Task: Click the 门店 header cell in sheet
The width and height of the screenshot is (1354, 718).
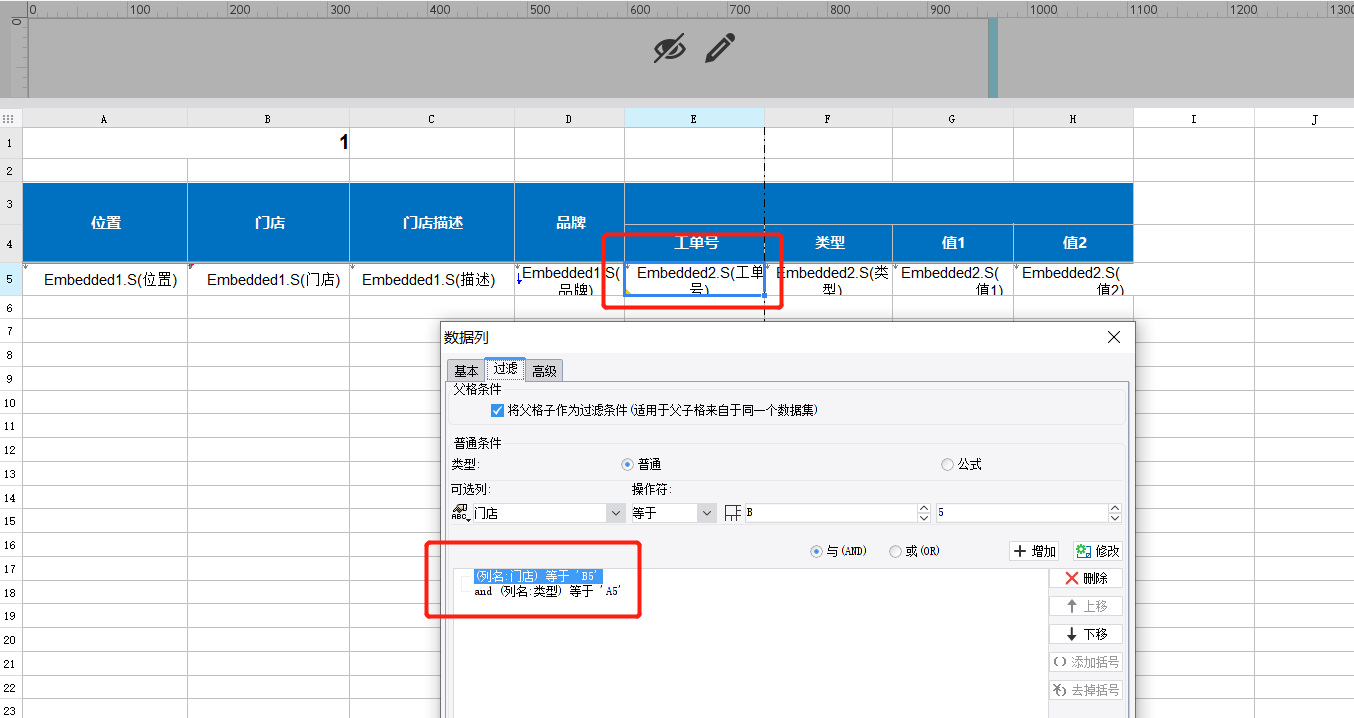Action: click(x=268, y=223)
